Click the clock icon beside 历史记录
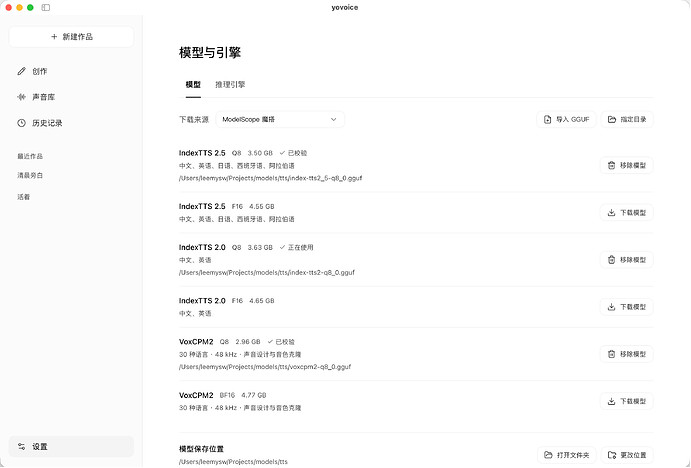The width and height of the screenshot is (691, 468). click(21, 123)
